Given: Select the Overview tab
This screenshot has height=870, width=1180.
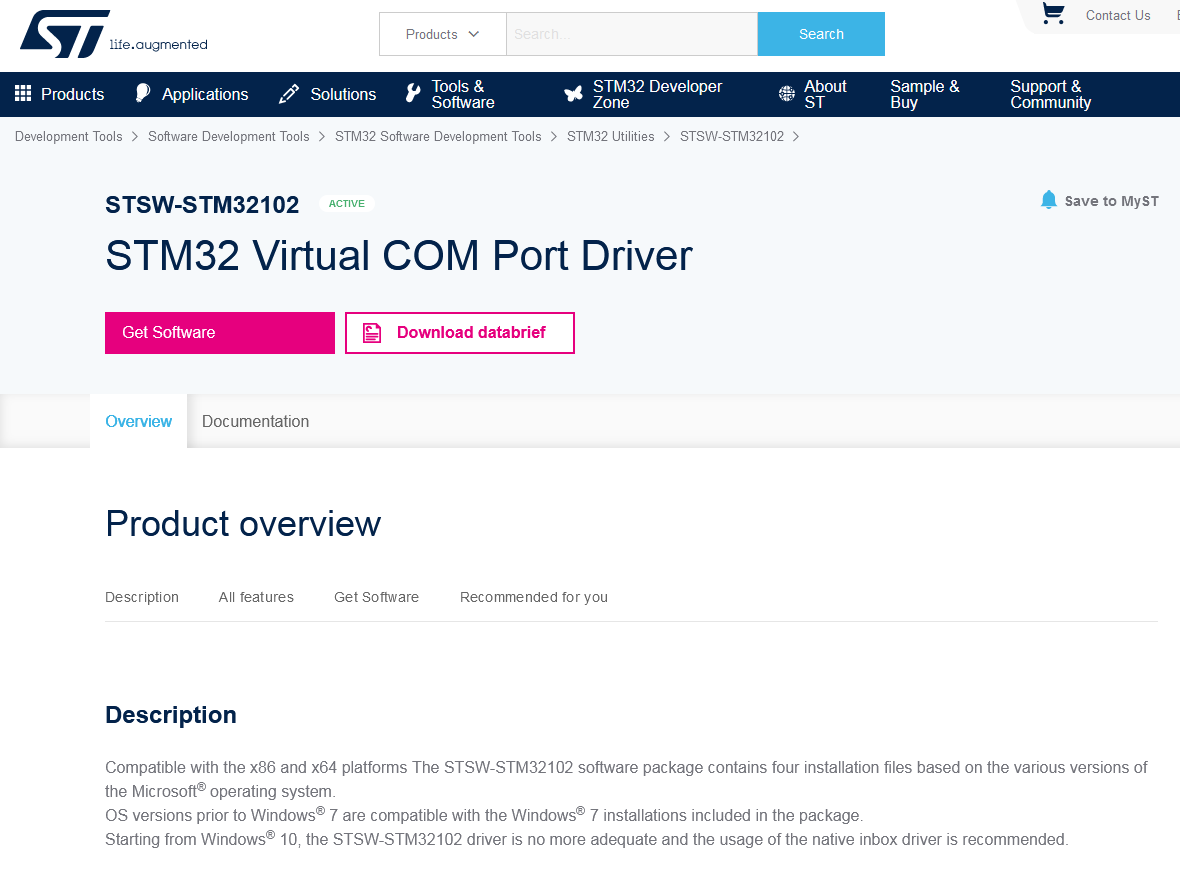Looking at the screenshot, I should click(x=138, y=421).
